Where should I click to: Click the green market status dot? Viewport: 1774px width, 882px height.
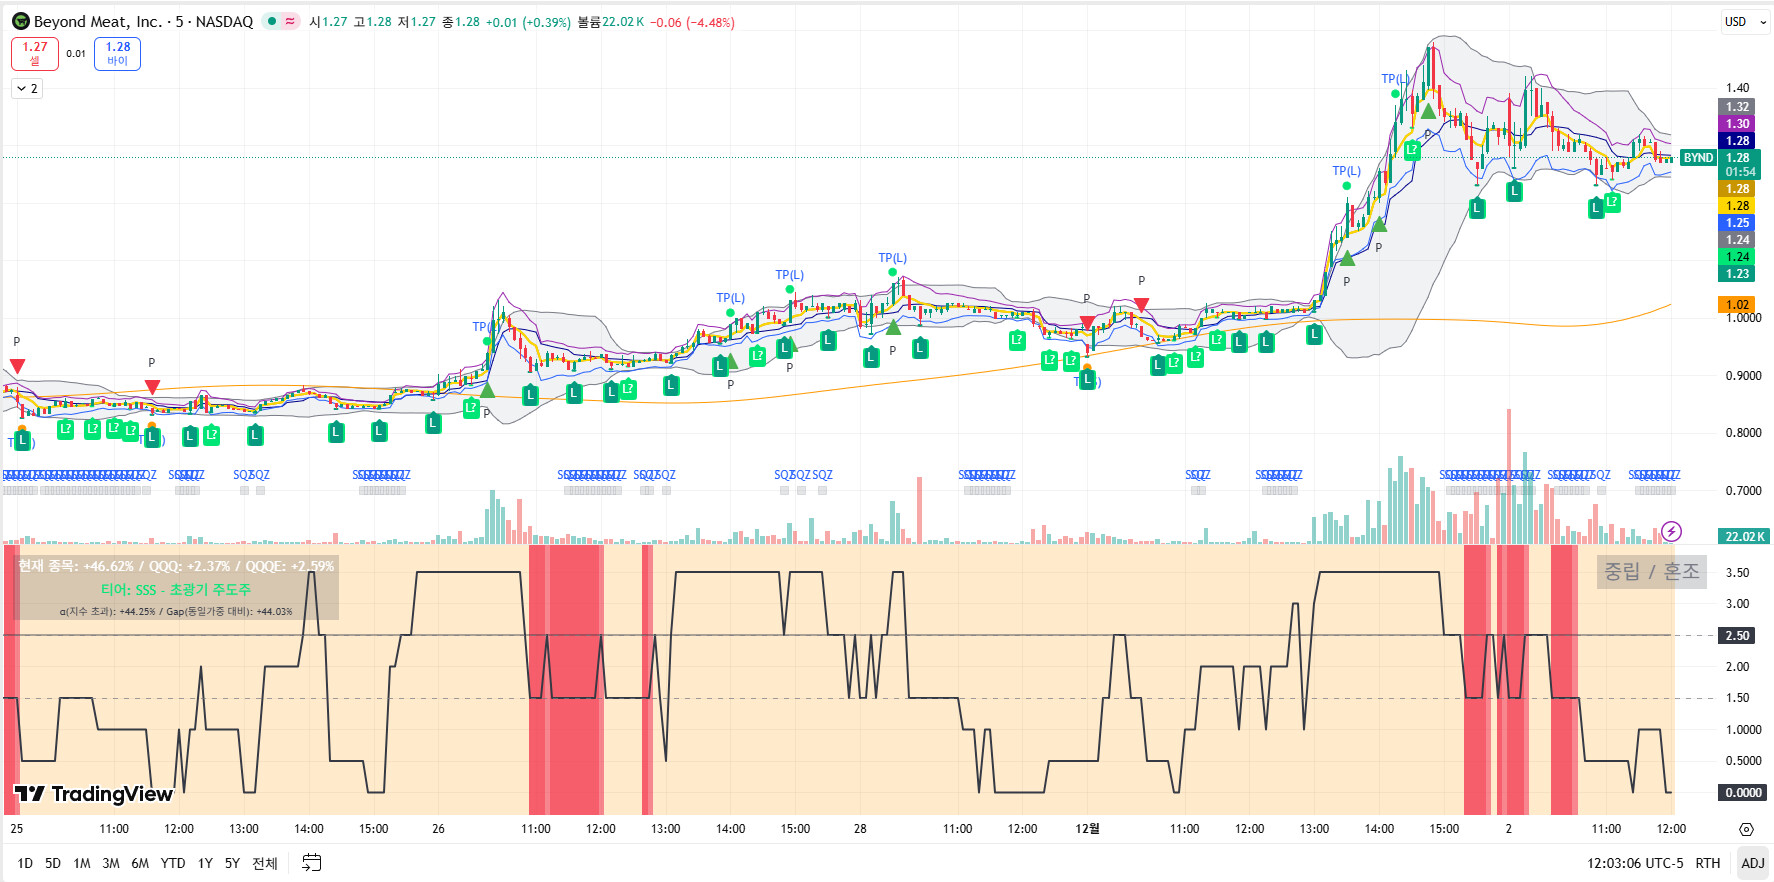pos(271,21)
